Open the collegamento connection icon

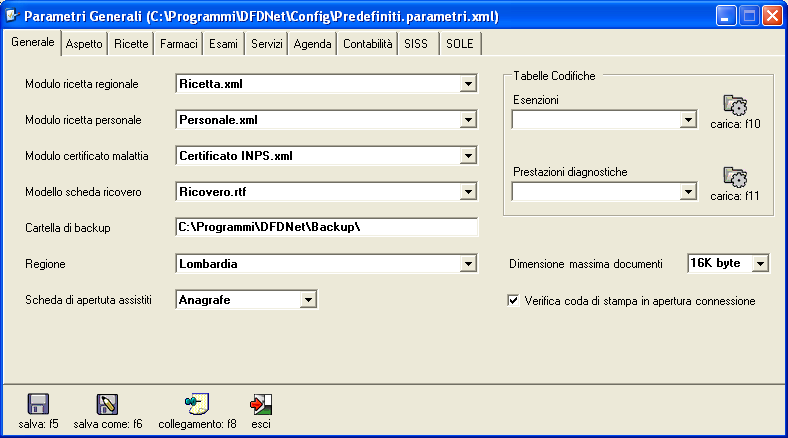pyautogui.click(x=197, y=404)
